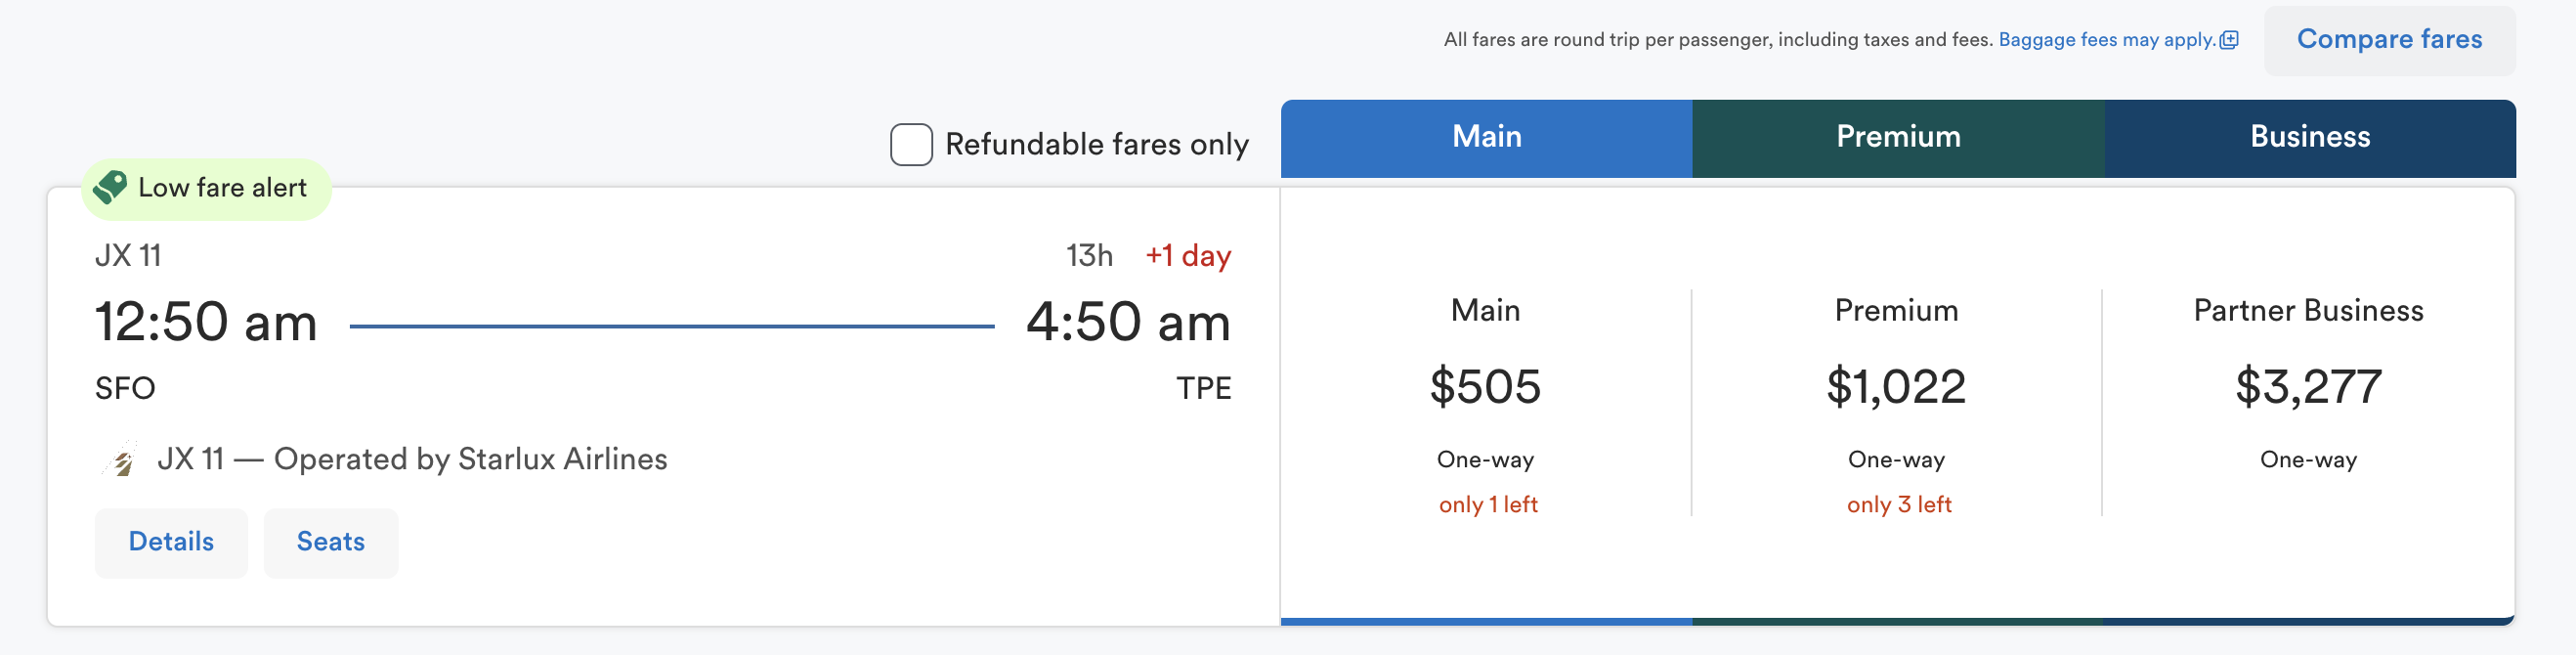Click the Starlux Airlines logo icon
The height and width of the screenshot is (655, 2576).
click(x=121, y=460)
